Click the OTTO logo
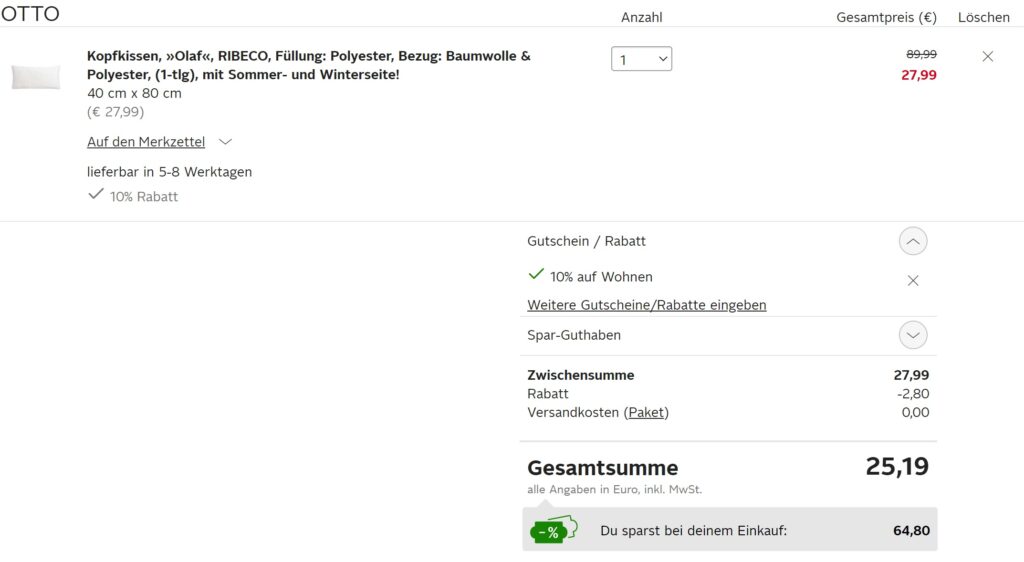This screenshot has height=562, width=1024. pyautogui.click(x=30, y=14)
